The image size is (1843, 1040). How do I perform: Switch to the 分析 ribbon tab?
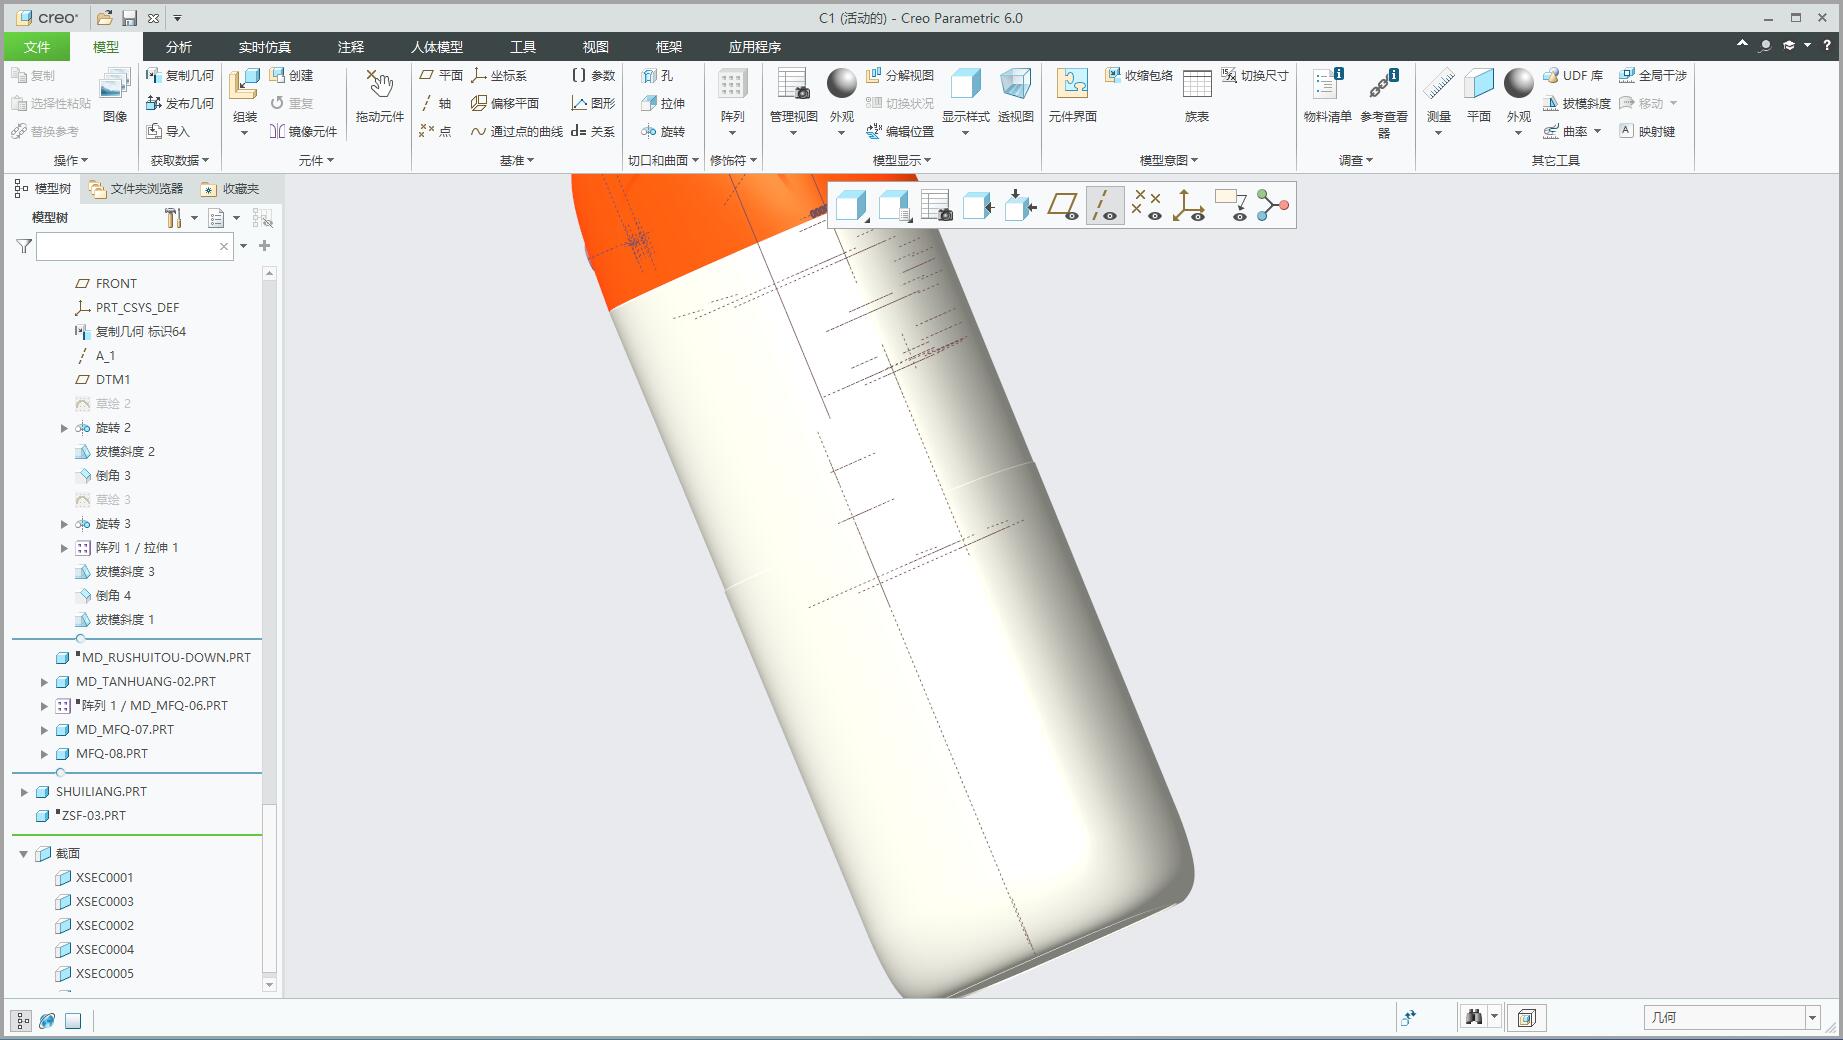click(179, 47)
